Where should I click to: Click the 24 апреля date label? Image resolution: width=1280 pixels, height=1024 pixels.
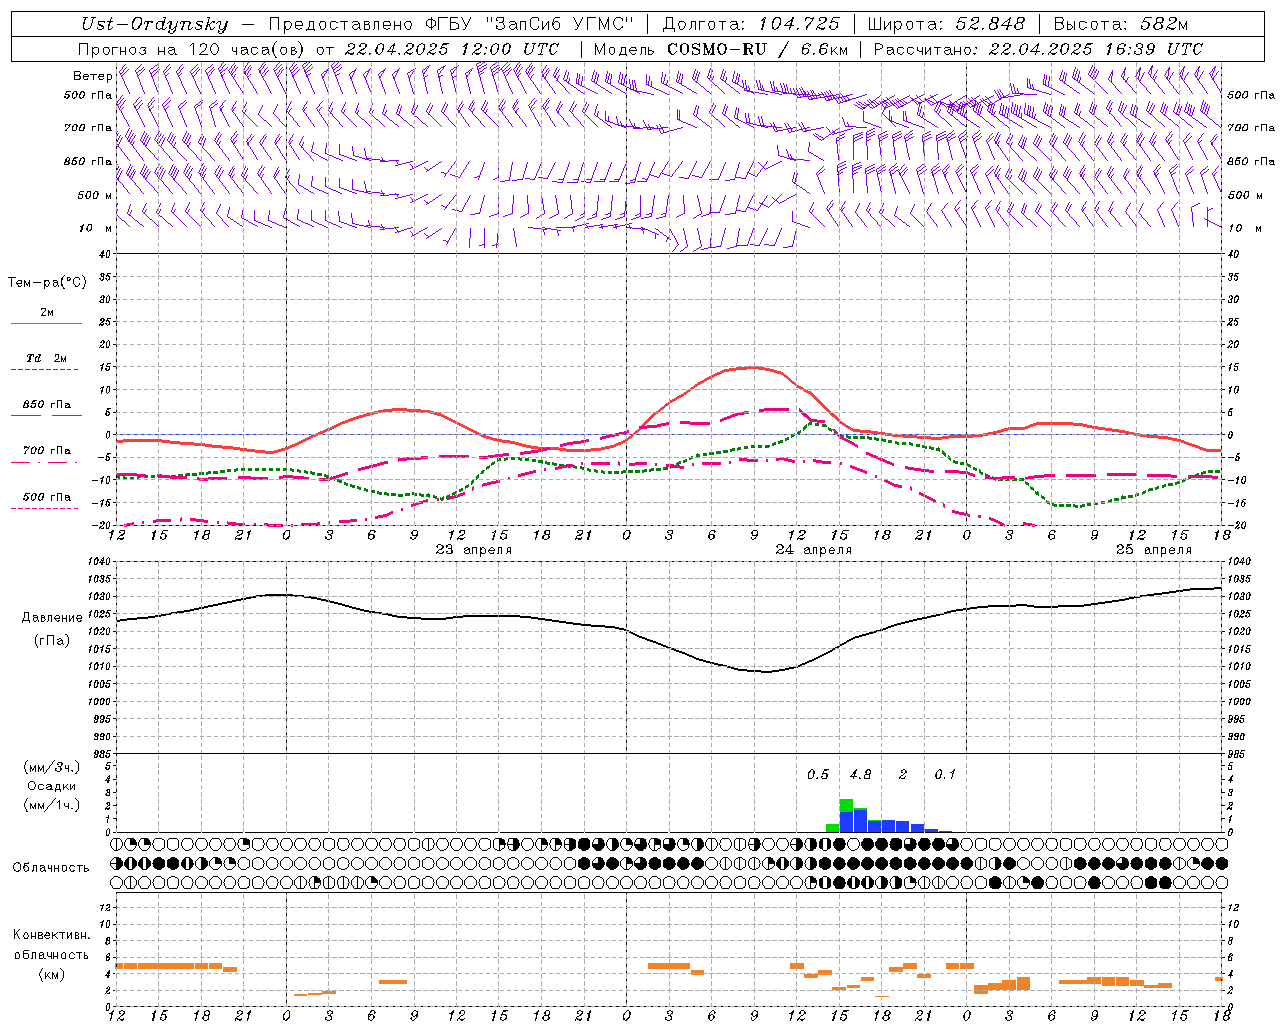(813, 550)
